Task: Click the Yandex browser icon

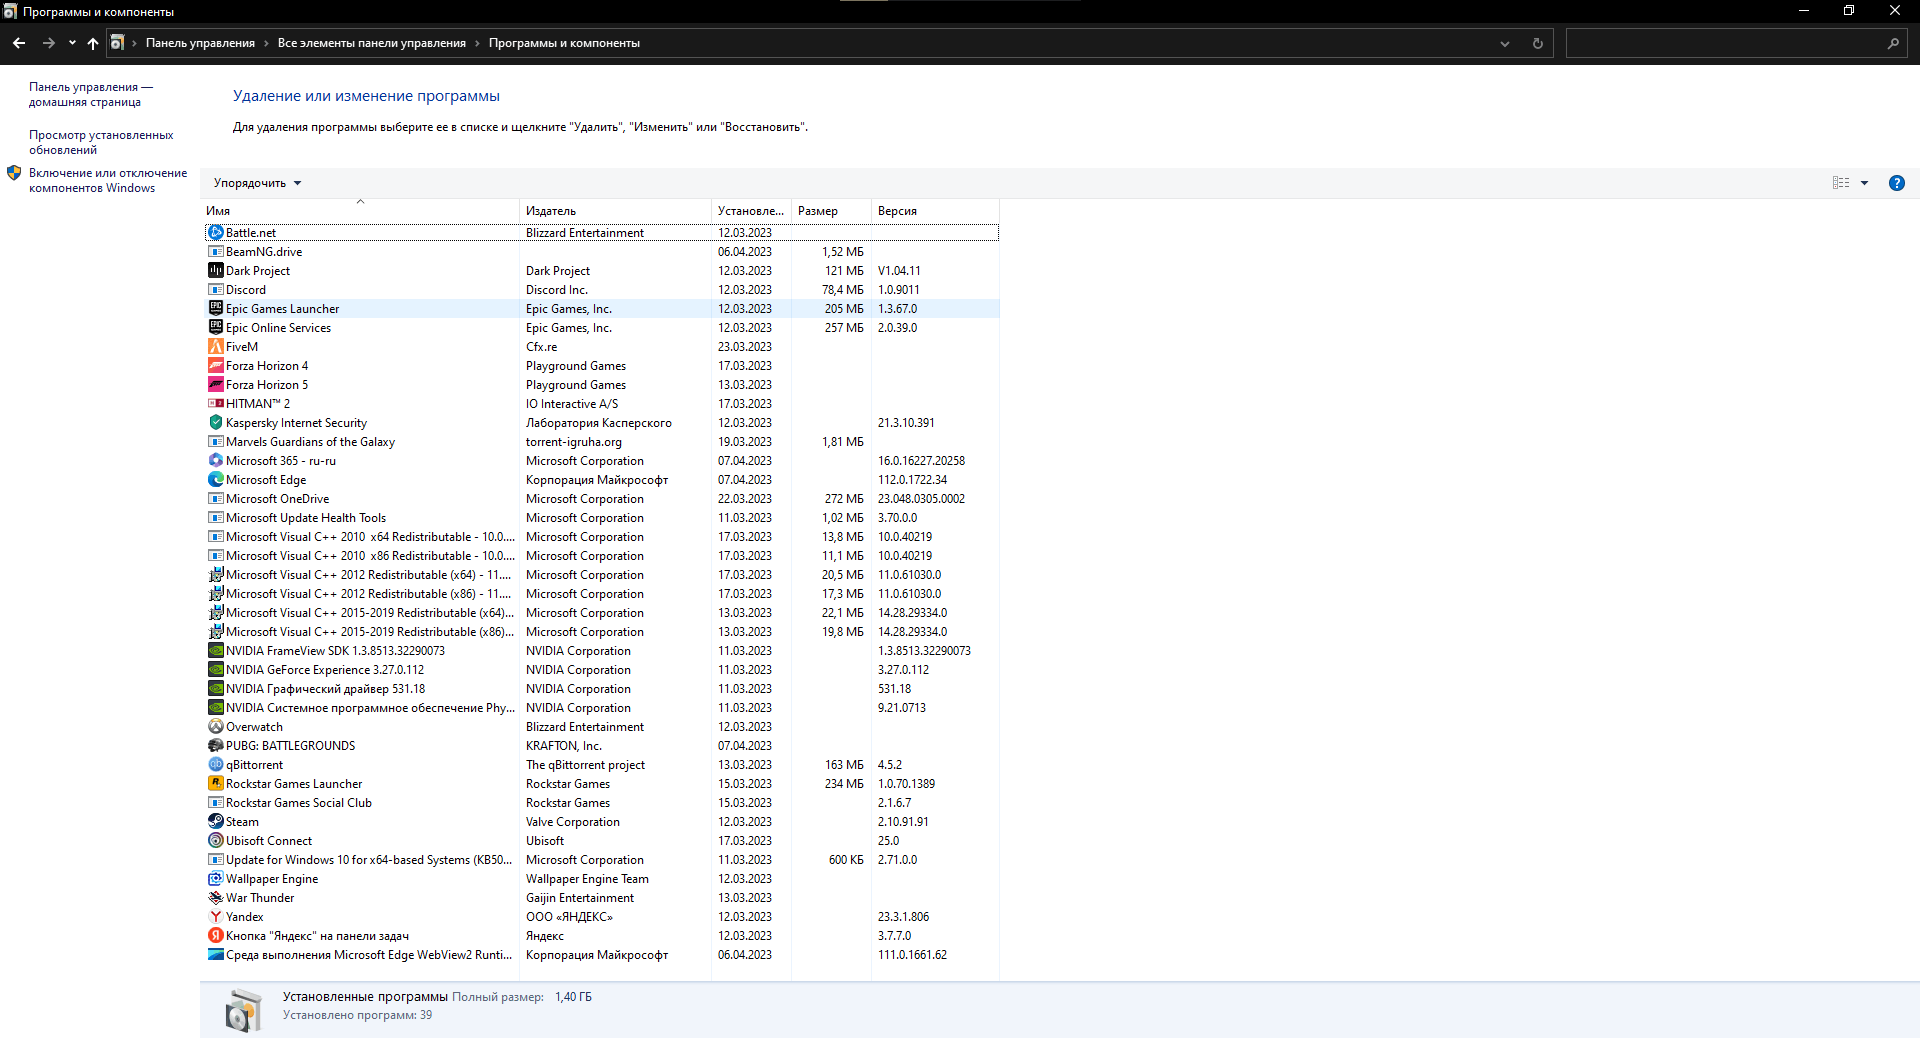Action: (x=215, y=917)
